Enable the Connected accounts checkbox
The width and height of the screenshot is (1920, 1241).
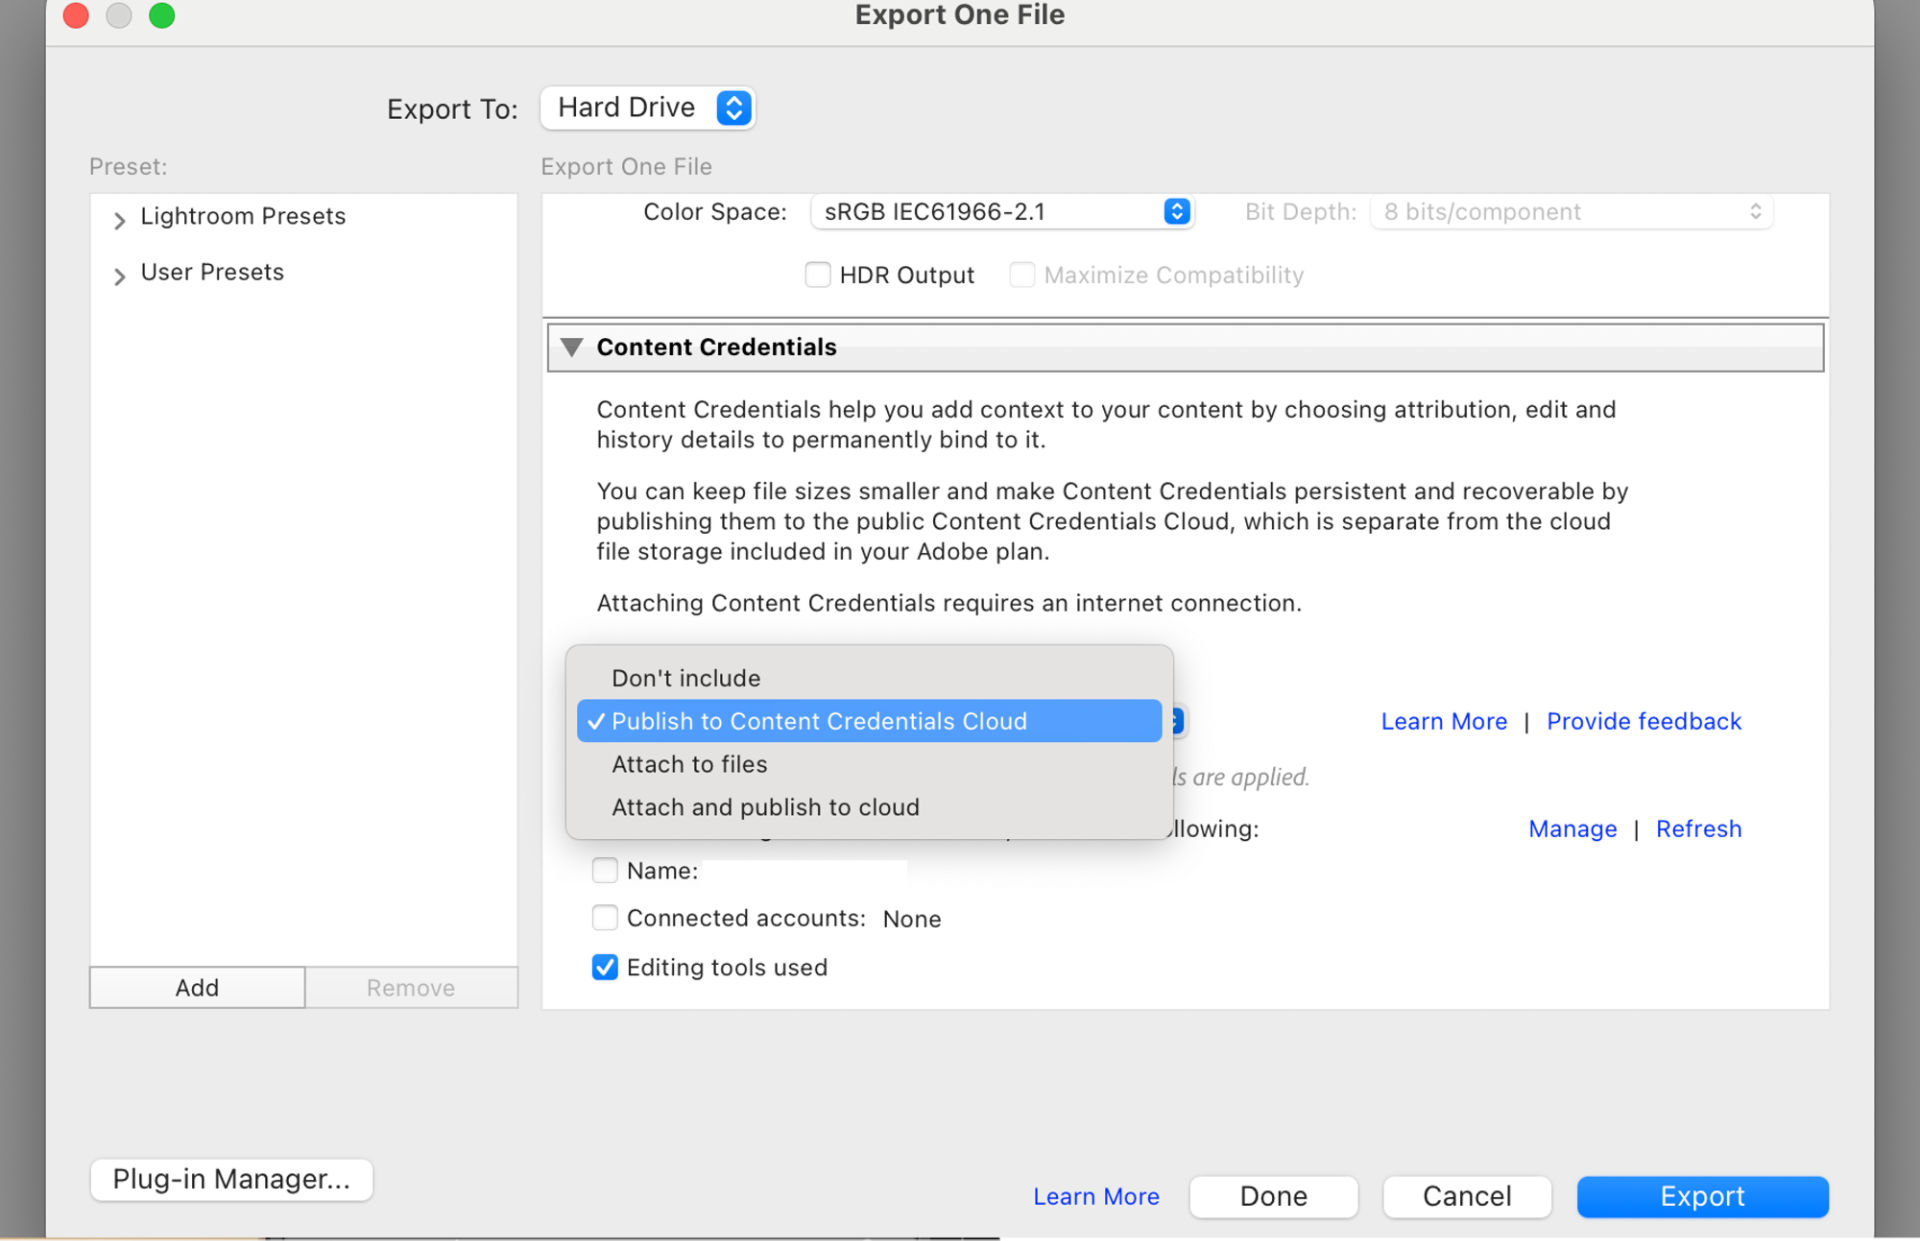click(x=605, y=917)
